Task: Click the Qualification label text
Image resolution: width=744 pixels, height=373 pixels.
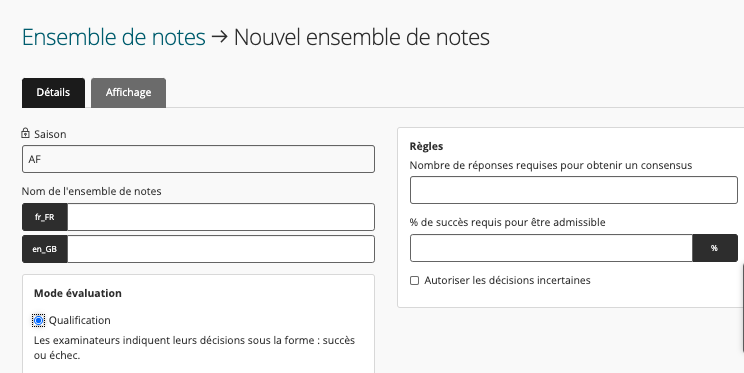Action: 80,320
